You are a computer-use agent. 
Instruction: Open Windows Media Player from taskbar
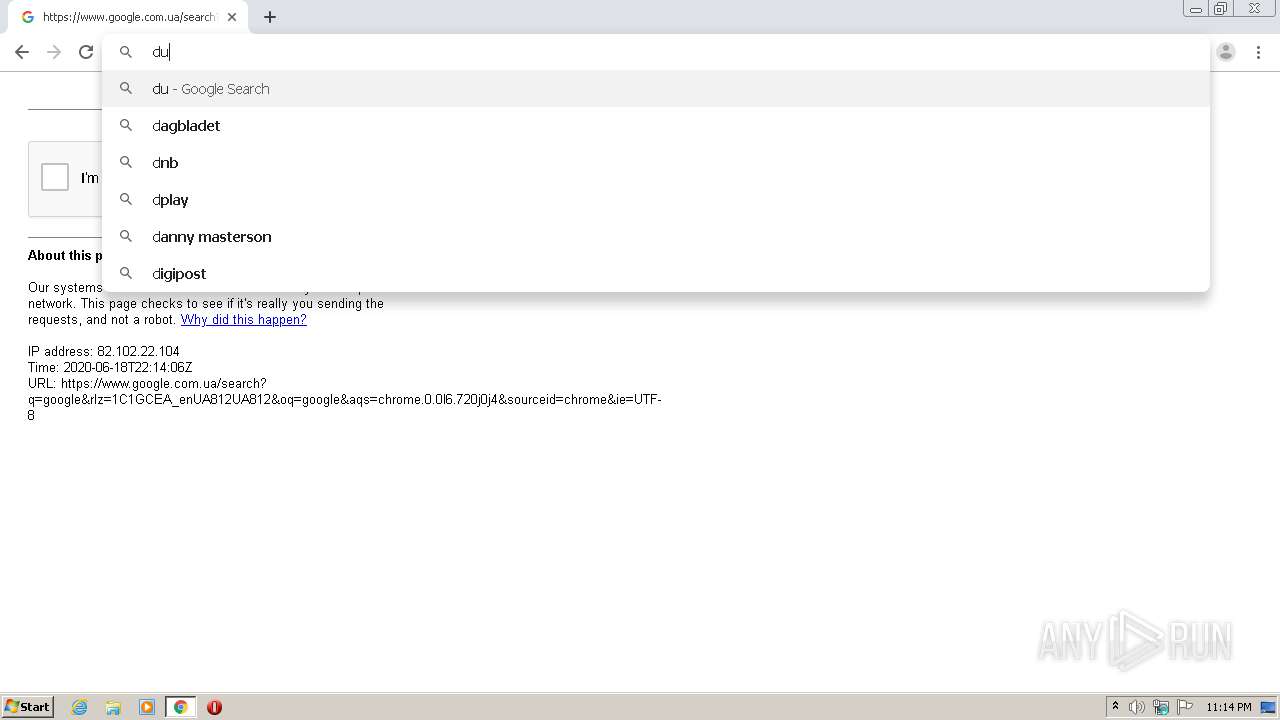tap(147, 707)
